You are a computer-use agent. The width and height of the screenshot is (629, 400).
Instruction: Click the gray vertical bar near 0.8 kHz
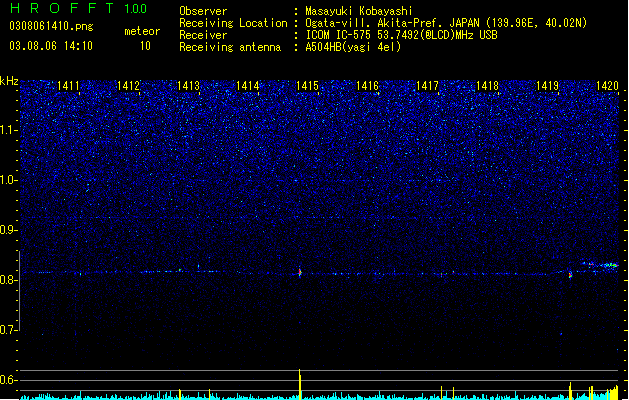[x=19, y=290]
